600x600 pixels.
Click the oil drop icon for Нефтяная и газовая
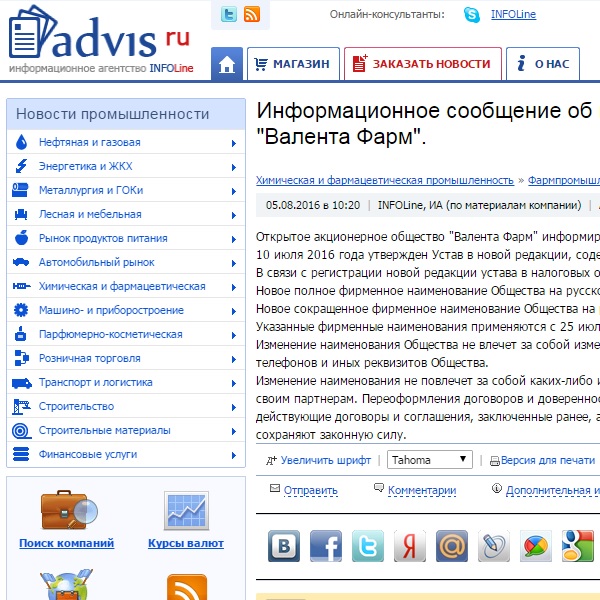(x=21, y=142)
